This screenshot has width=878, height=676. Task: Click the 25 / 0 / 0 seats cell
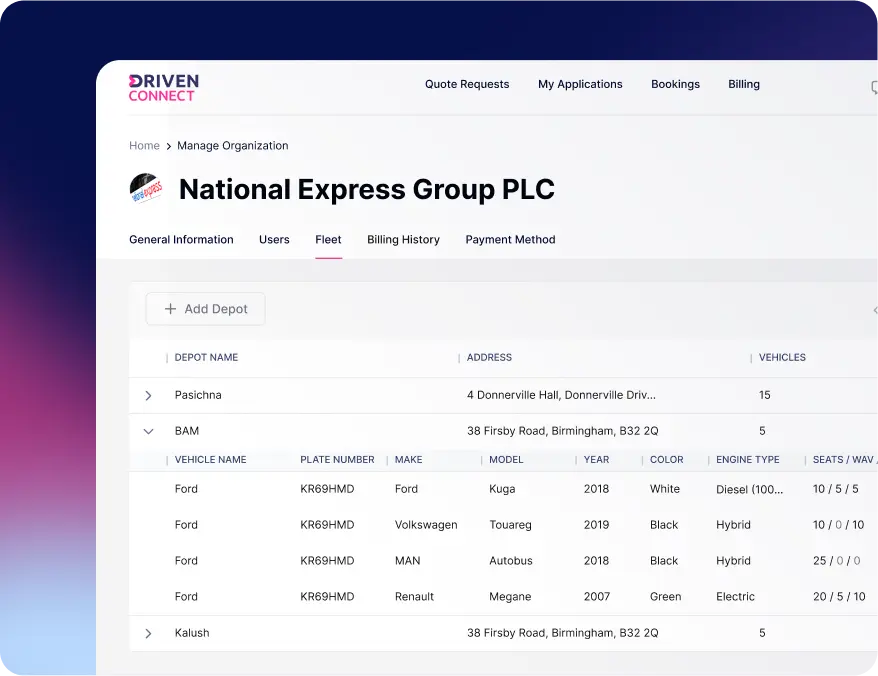(837, 561)
